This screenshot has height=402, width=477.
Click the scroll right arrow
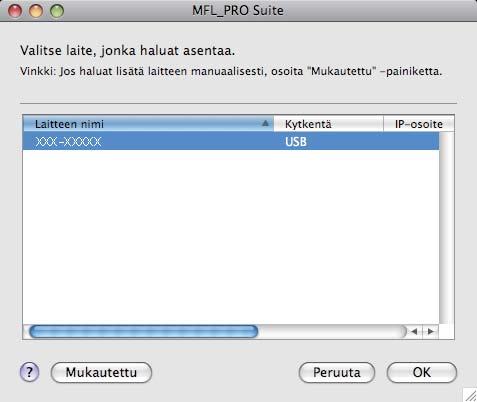[x=431, y=332]
